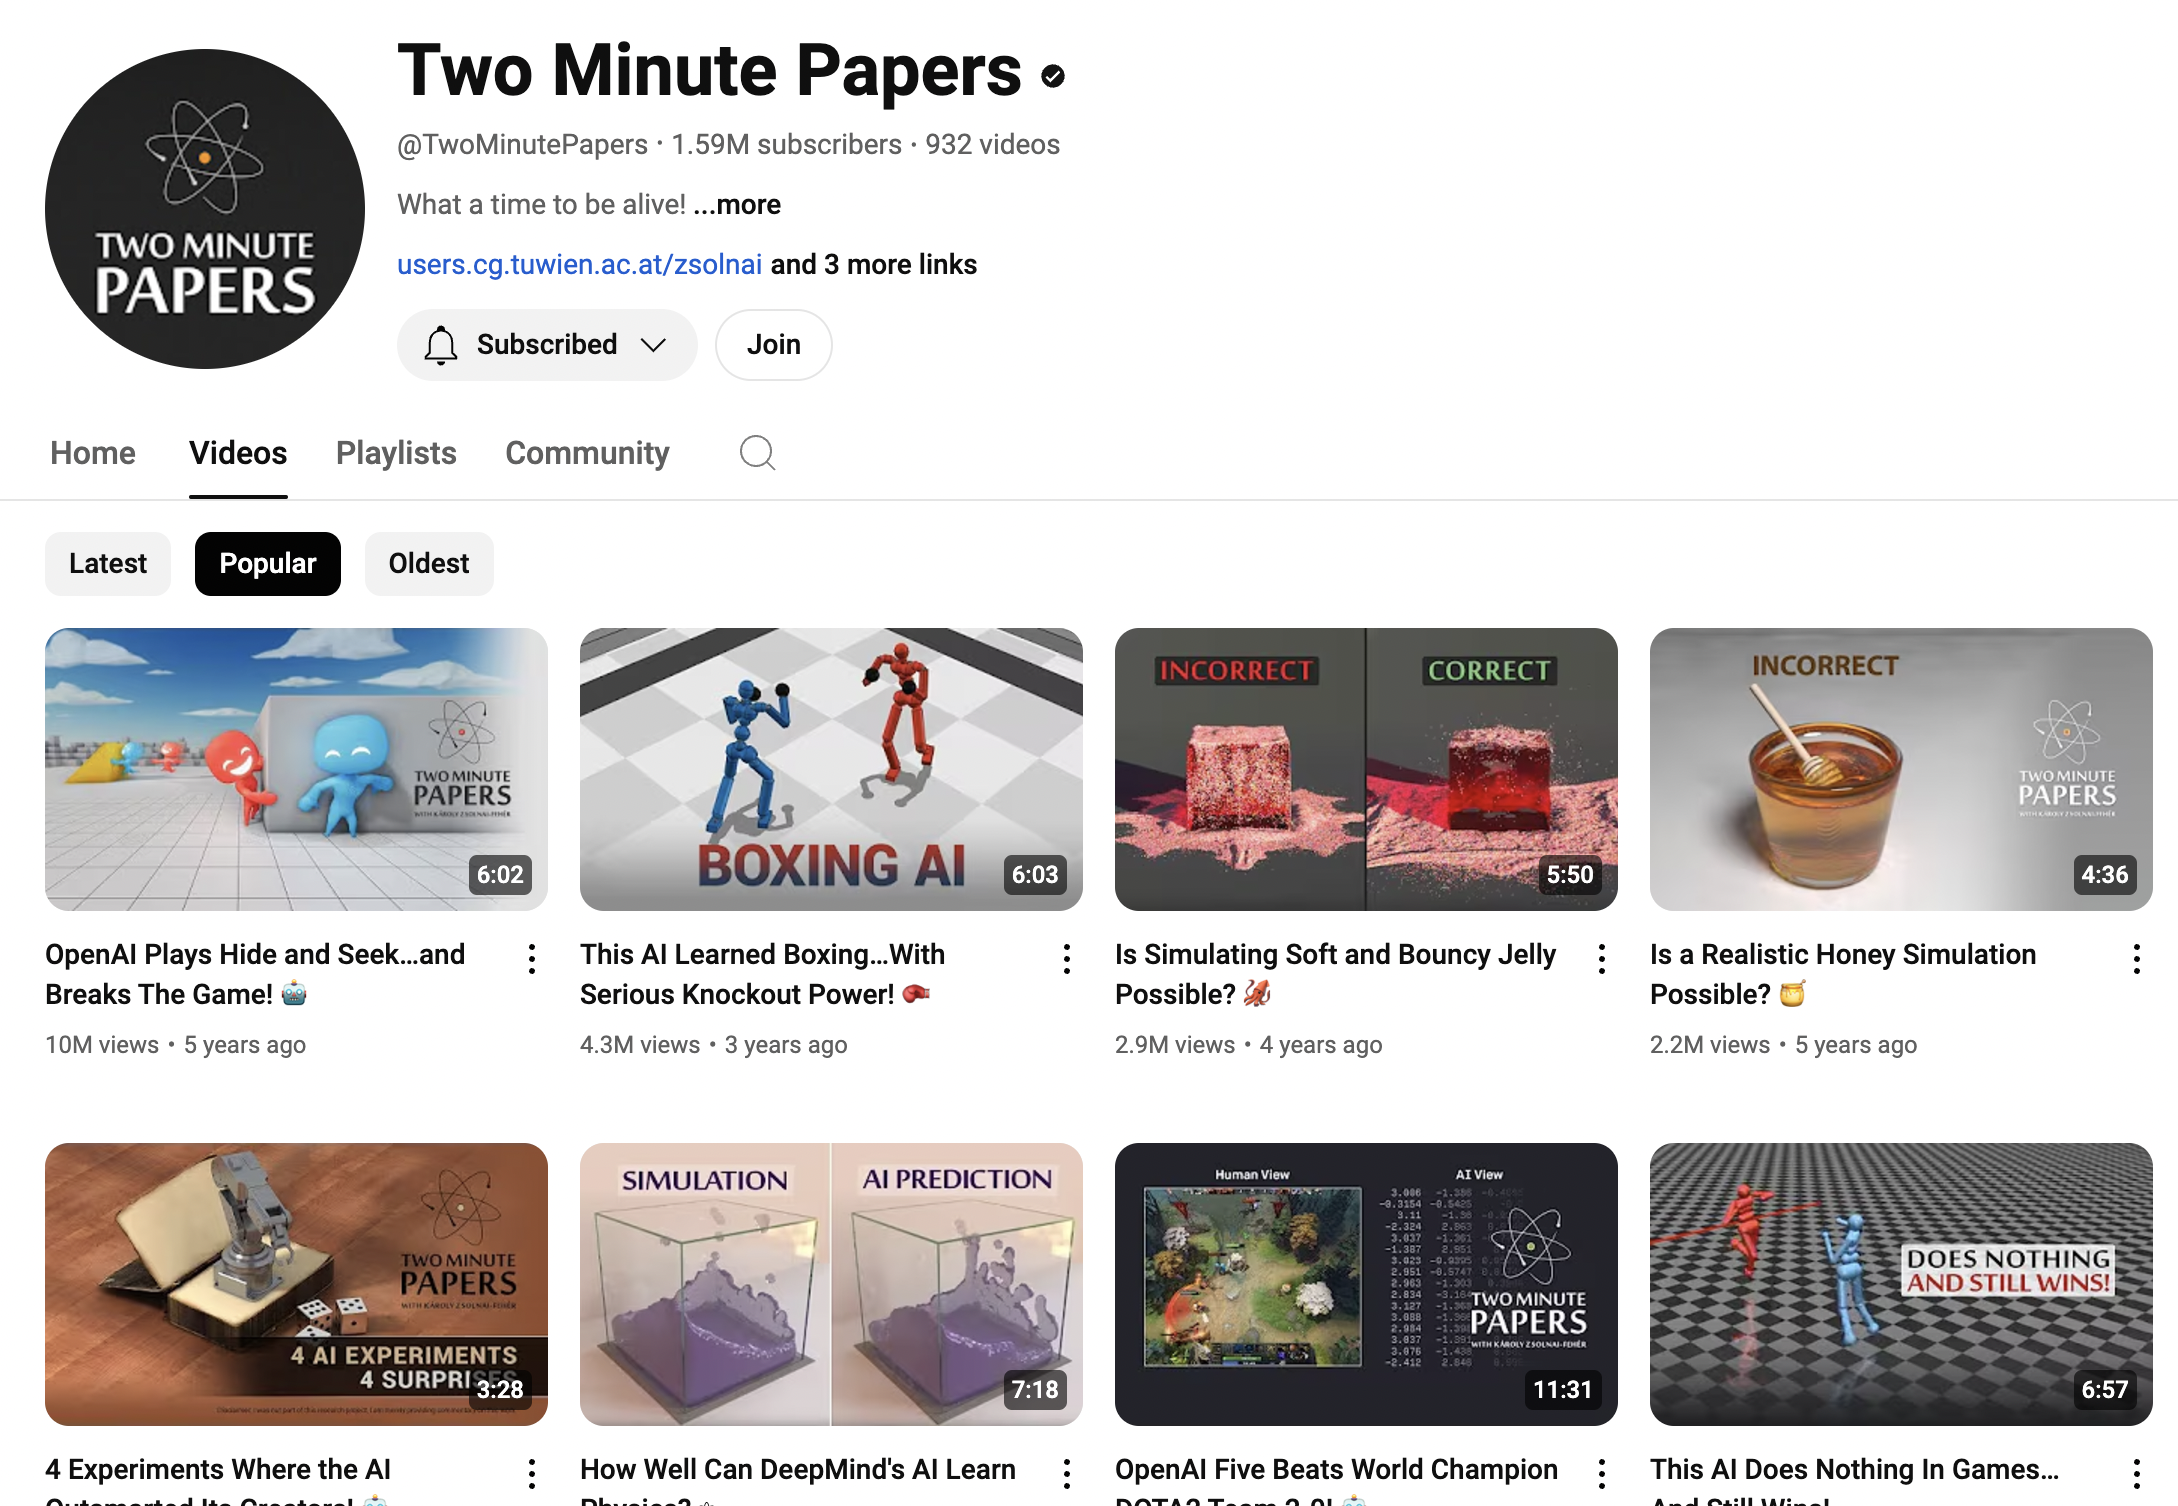2178x1506 pixels.
Task: Open options menu for Soft and Bouncy Jelly video
Action: coord(1602,959)
